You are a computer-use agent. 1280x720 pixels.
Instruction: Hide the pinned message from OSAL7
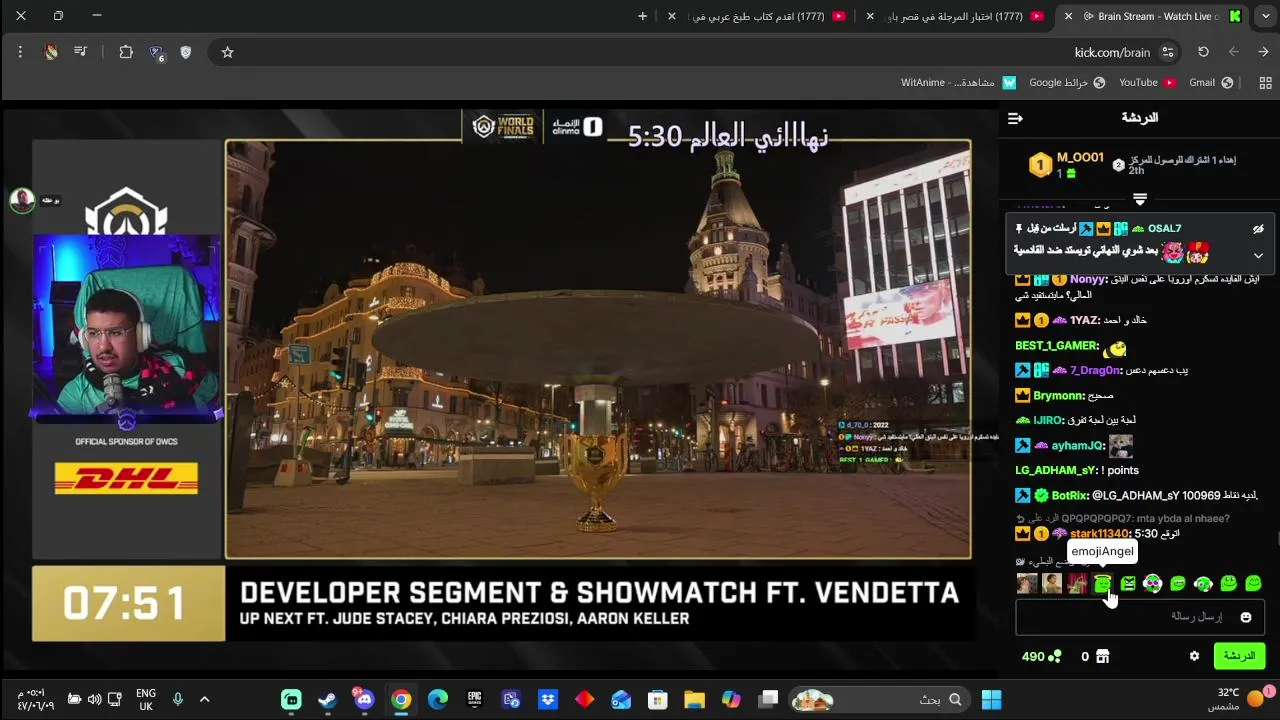coord(1258,229)
